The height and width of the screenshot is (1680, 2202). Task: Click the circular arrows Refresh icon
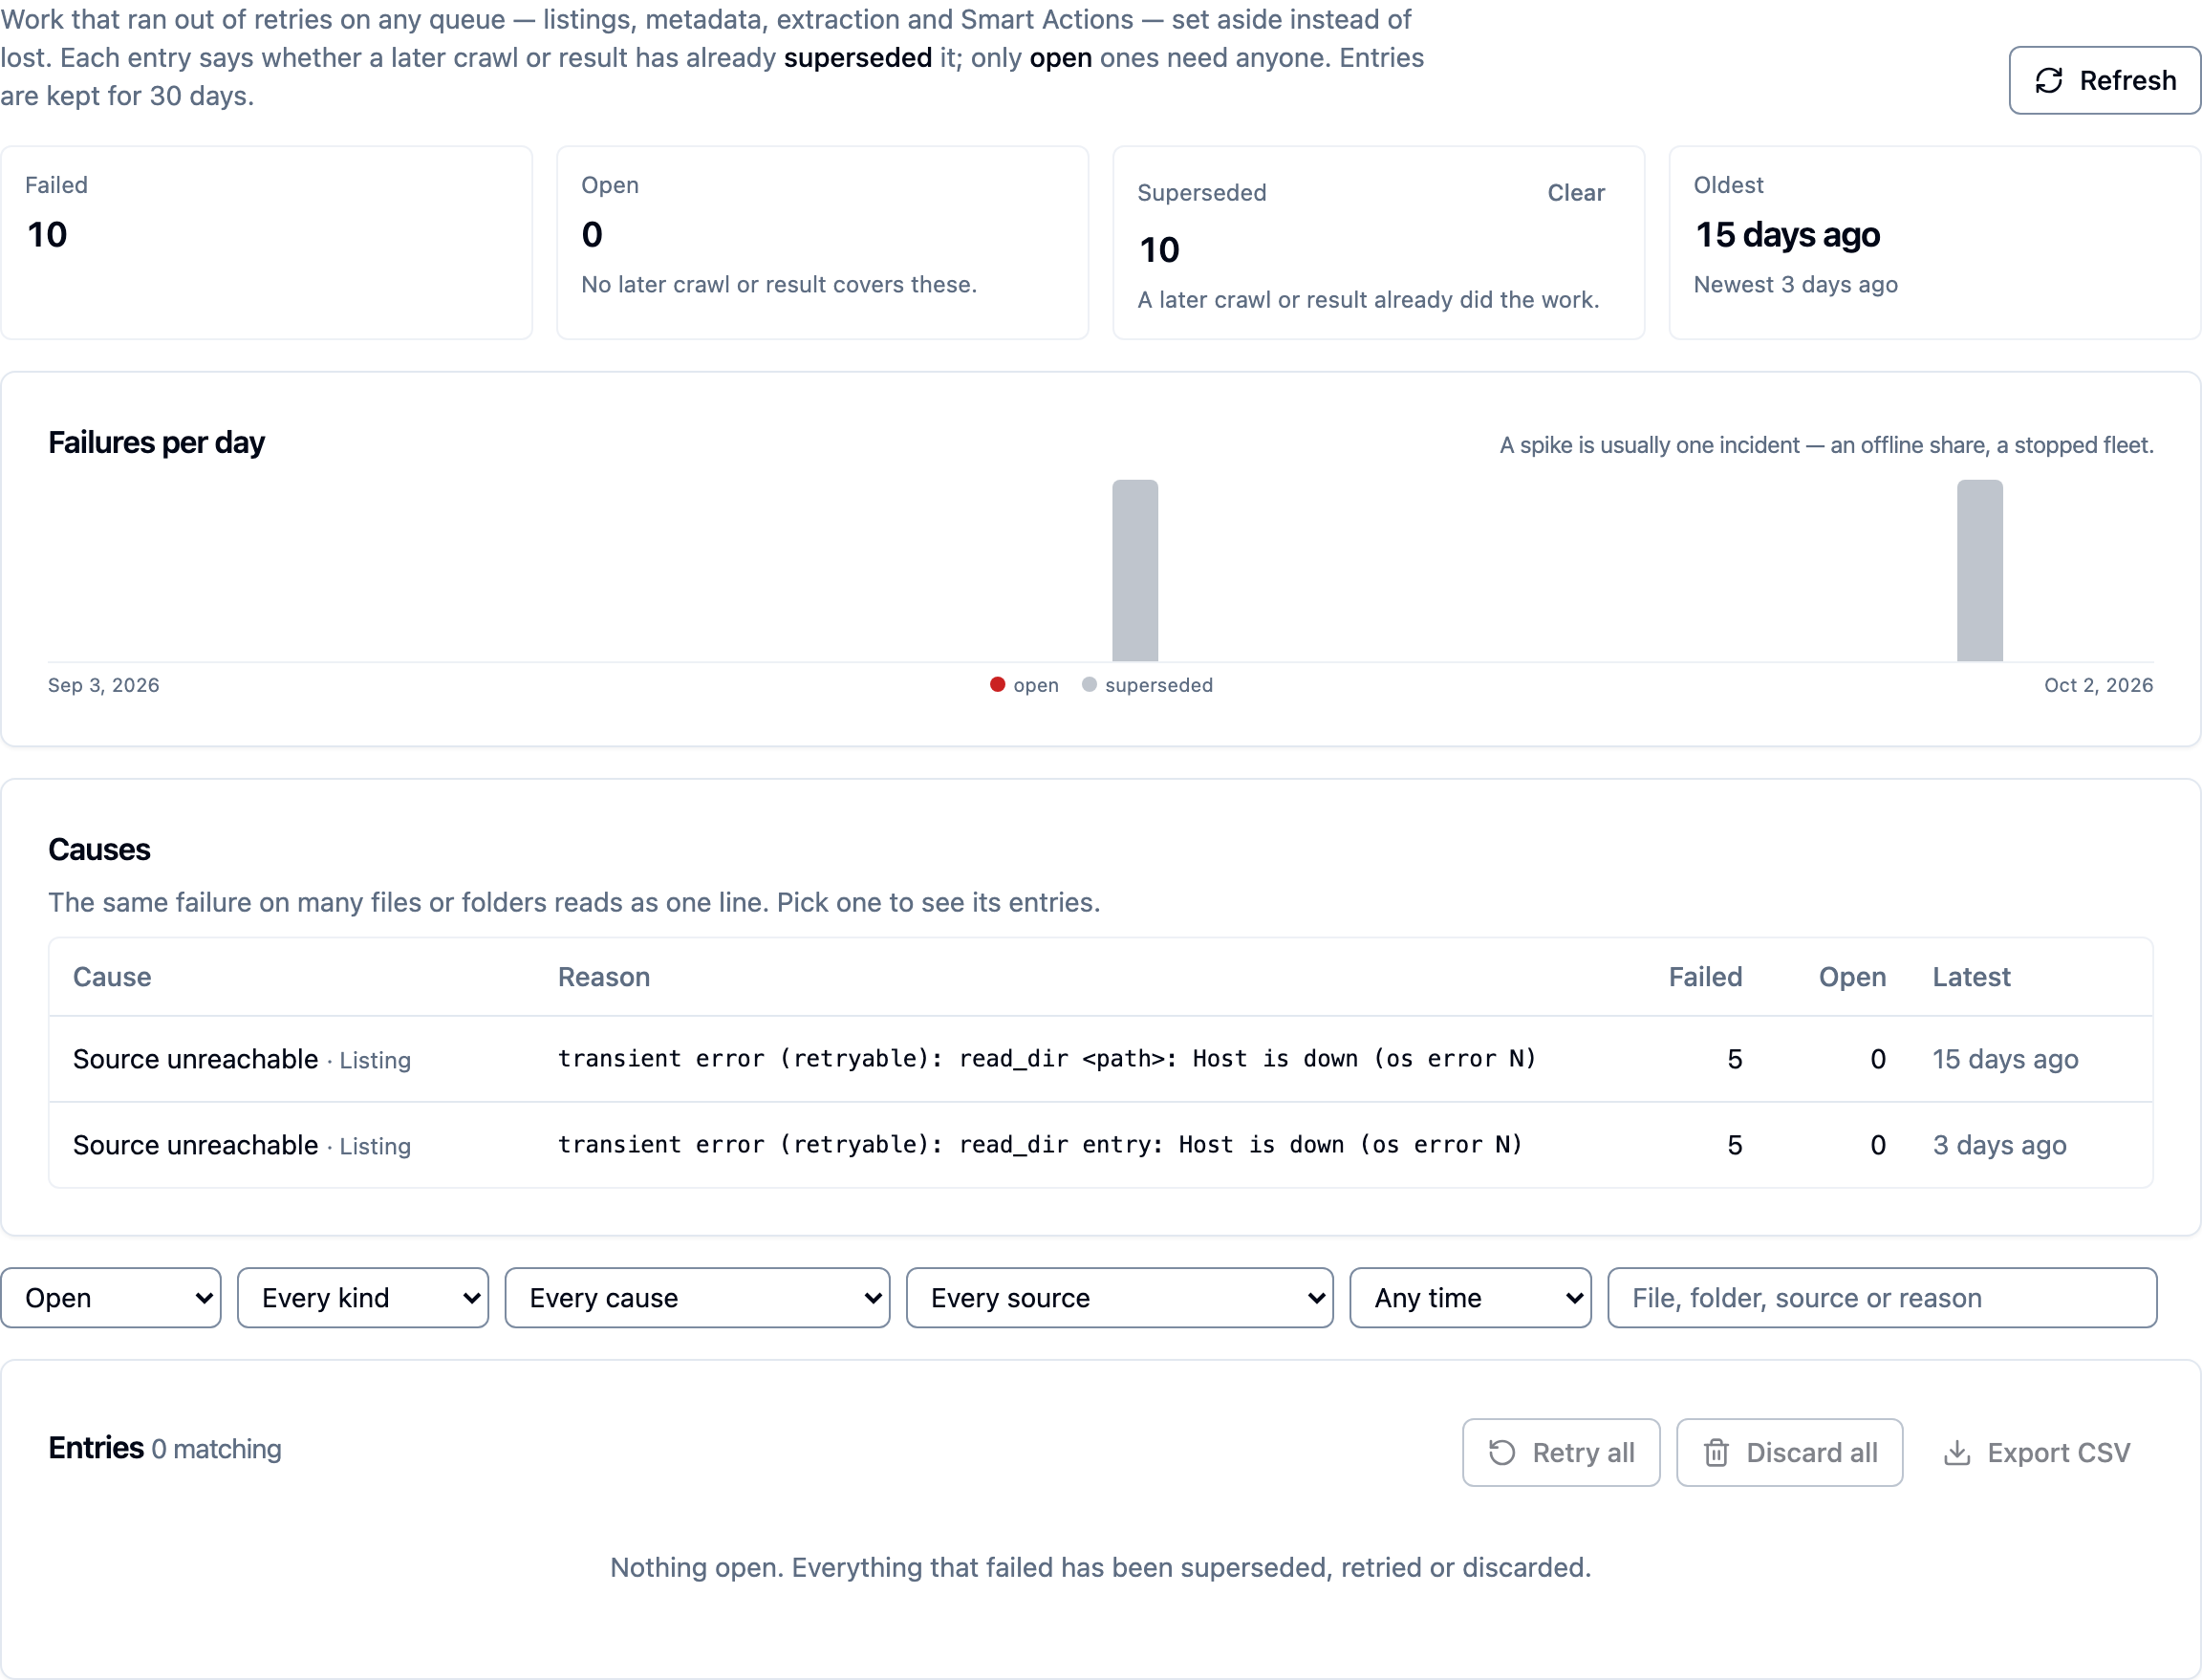[2049, 80]
